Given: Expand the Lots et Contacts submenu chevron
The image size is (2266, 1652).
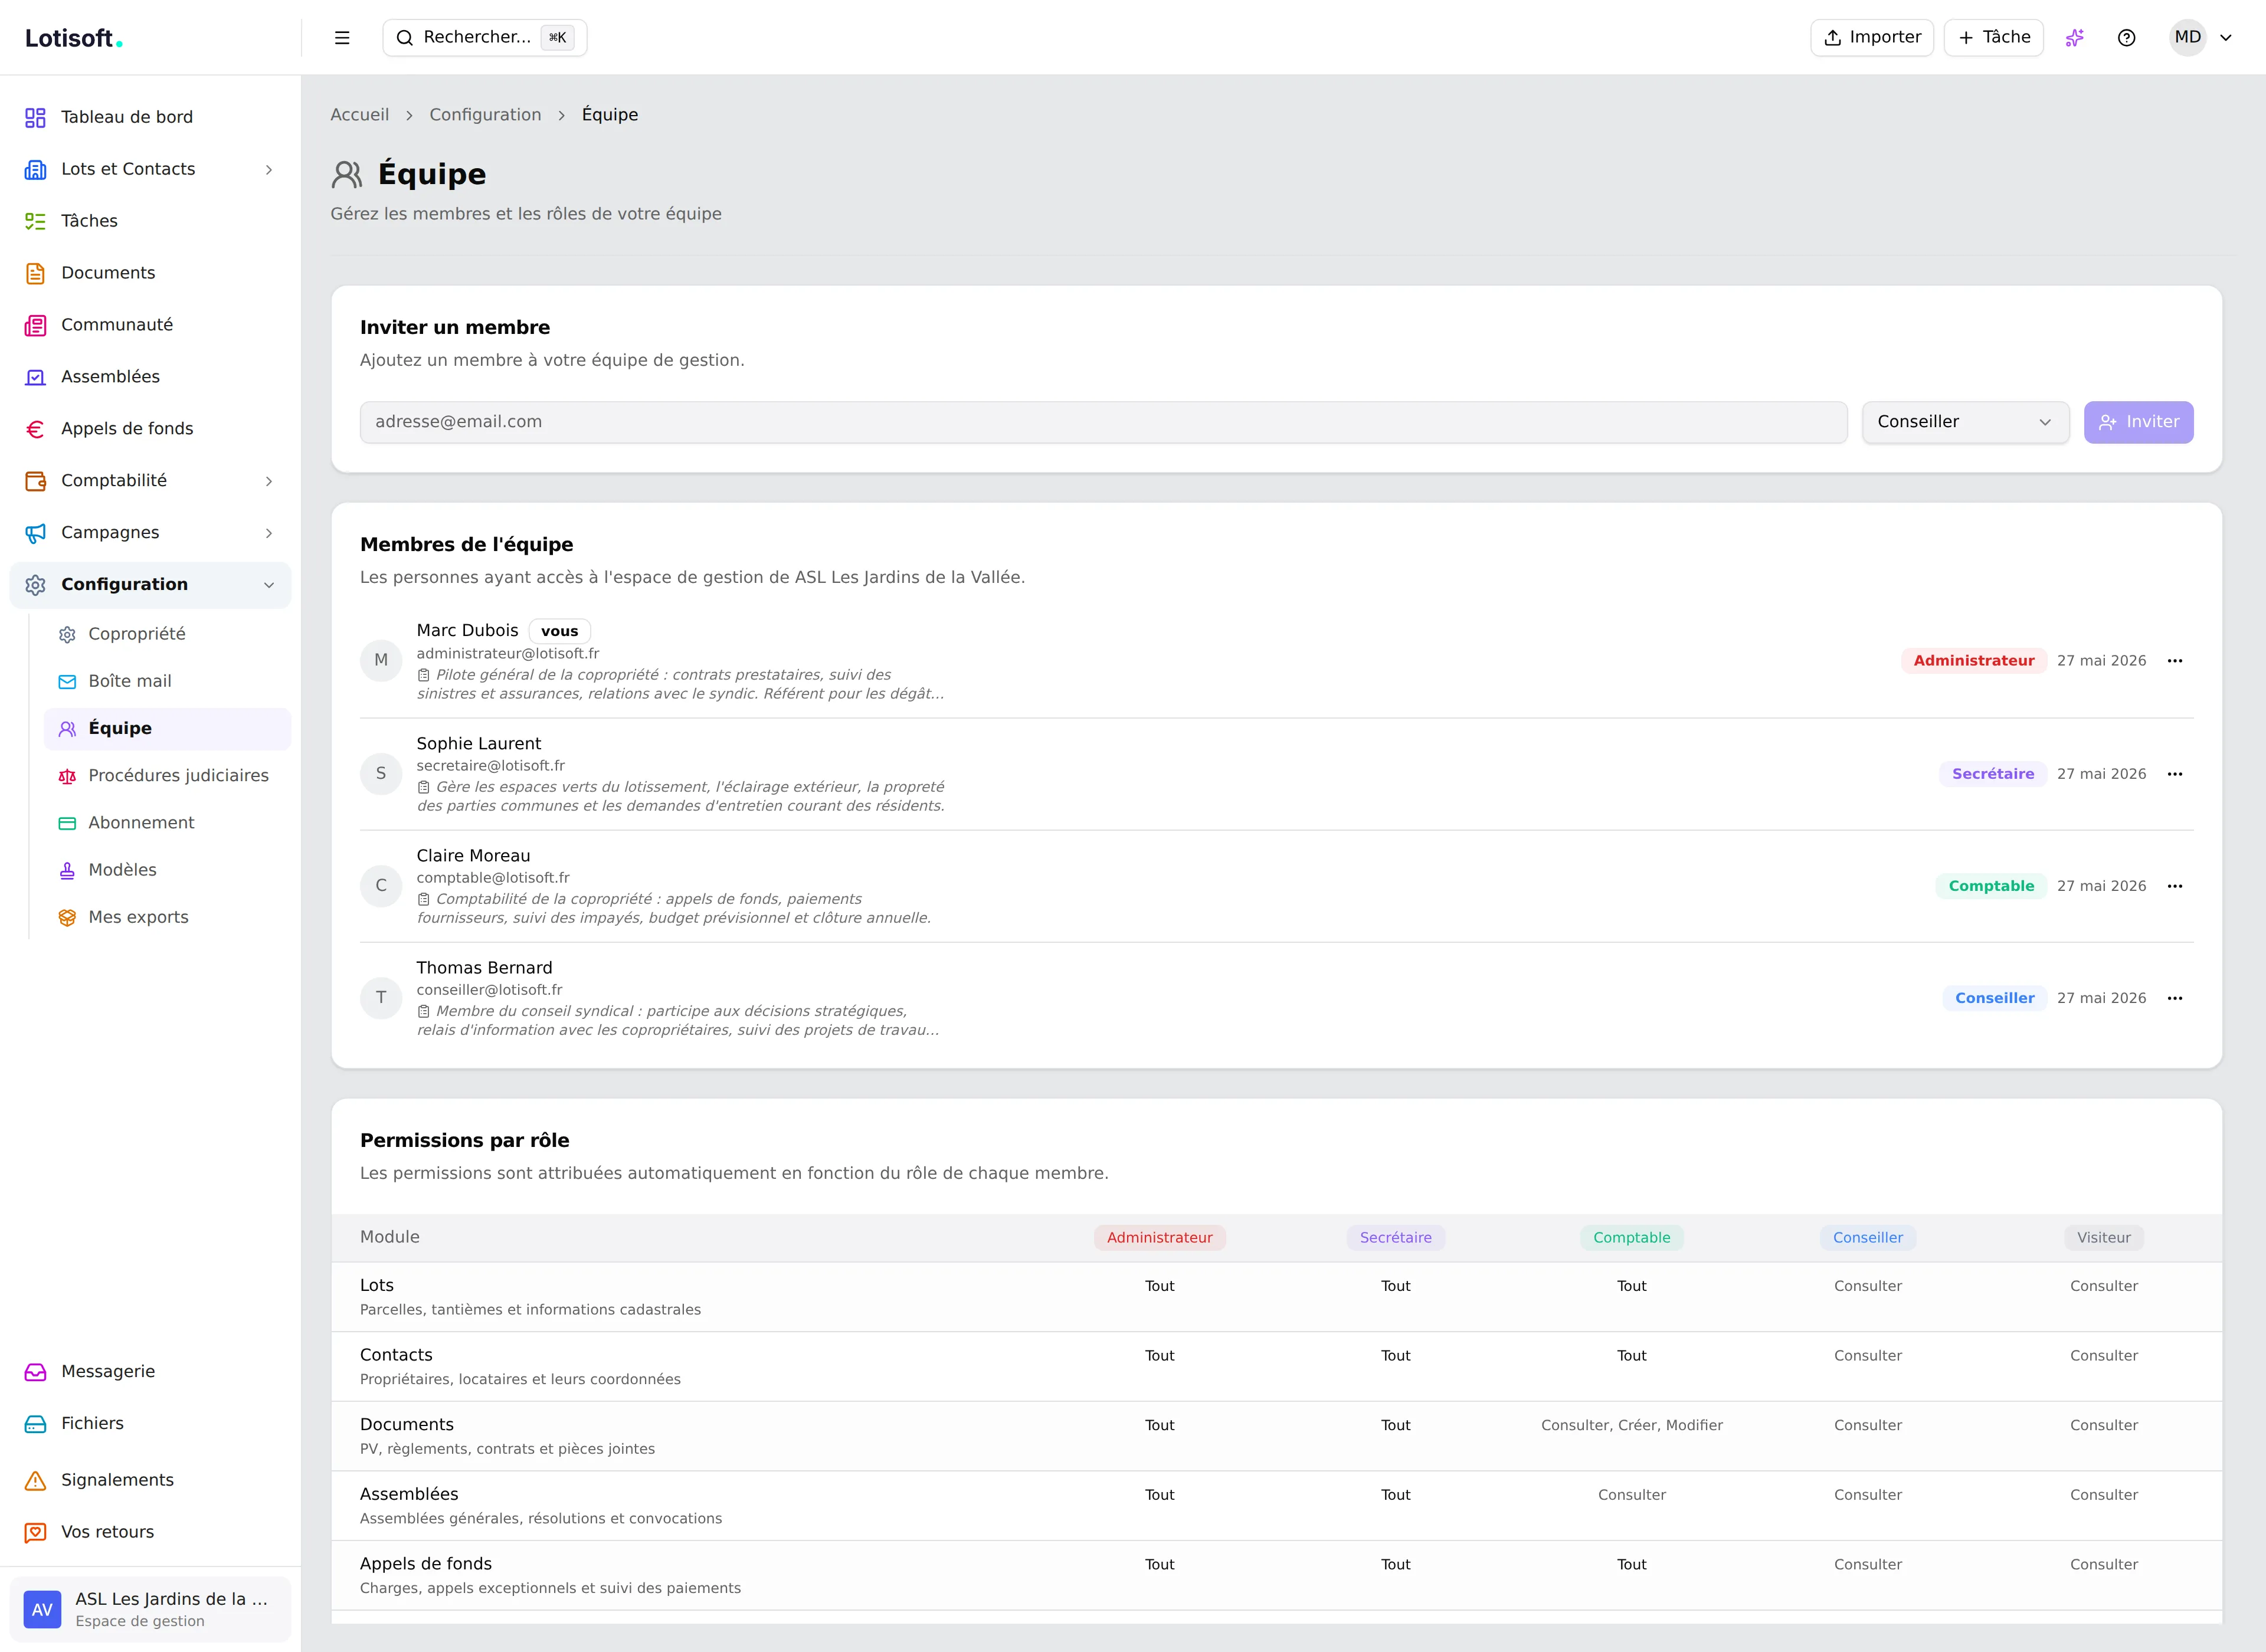Looking at the screenshot, I should point(269,170).
